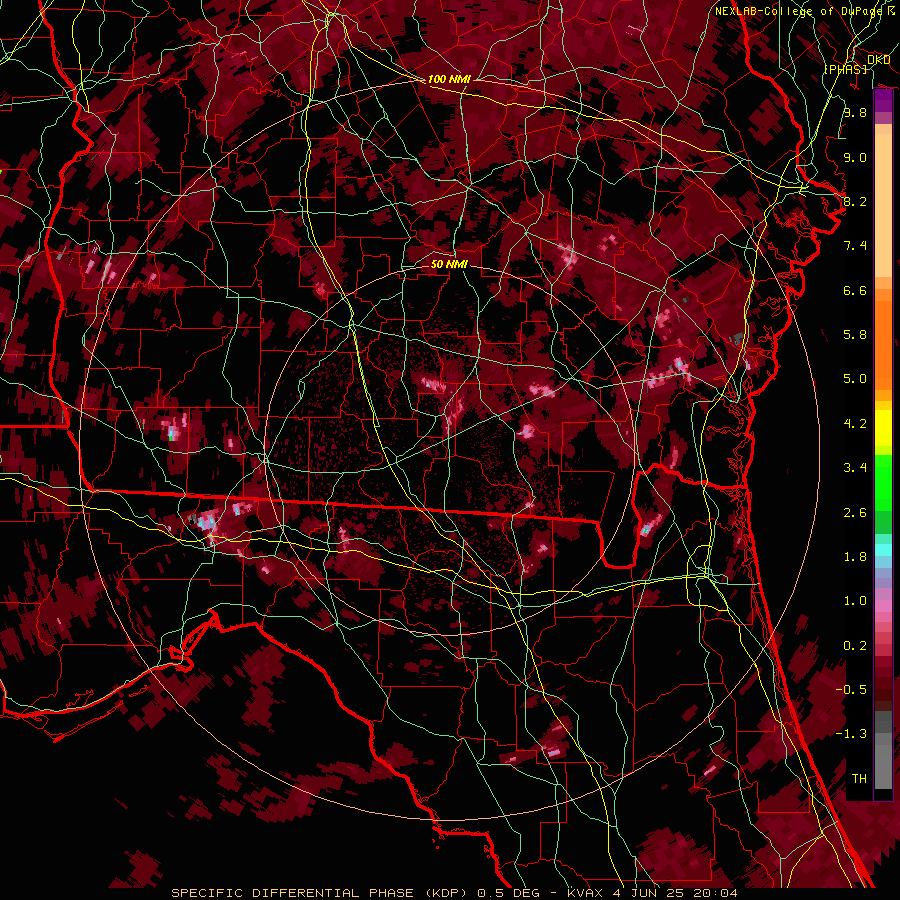Screen dimensions: 900x900
Task: Click the 9.8 legend value
Action: tap(855, 112)
